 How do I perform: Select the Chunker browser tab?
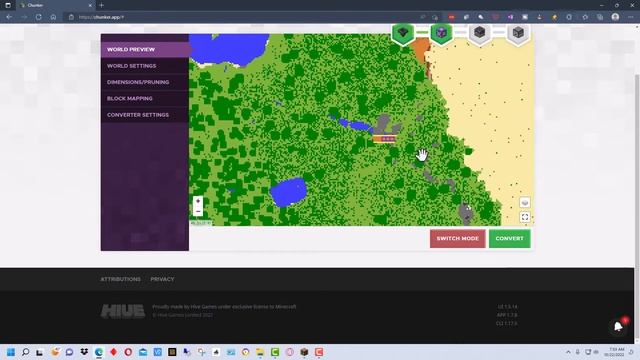pyautogui.click(x=55, y=5)
